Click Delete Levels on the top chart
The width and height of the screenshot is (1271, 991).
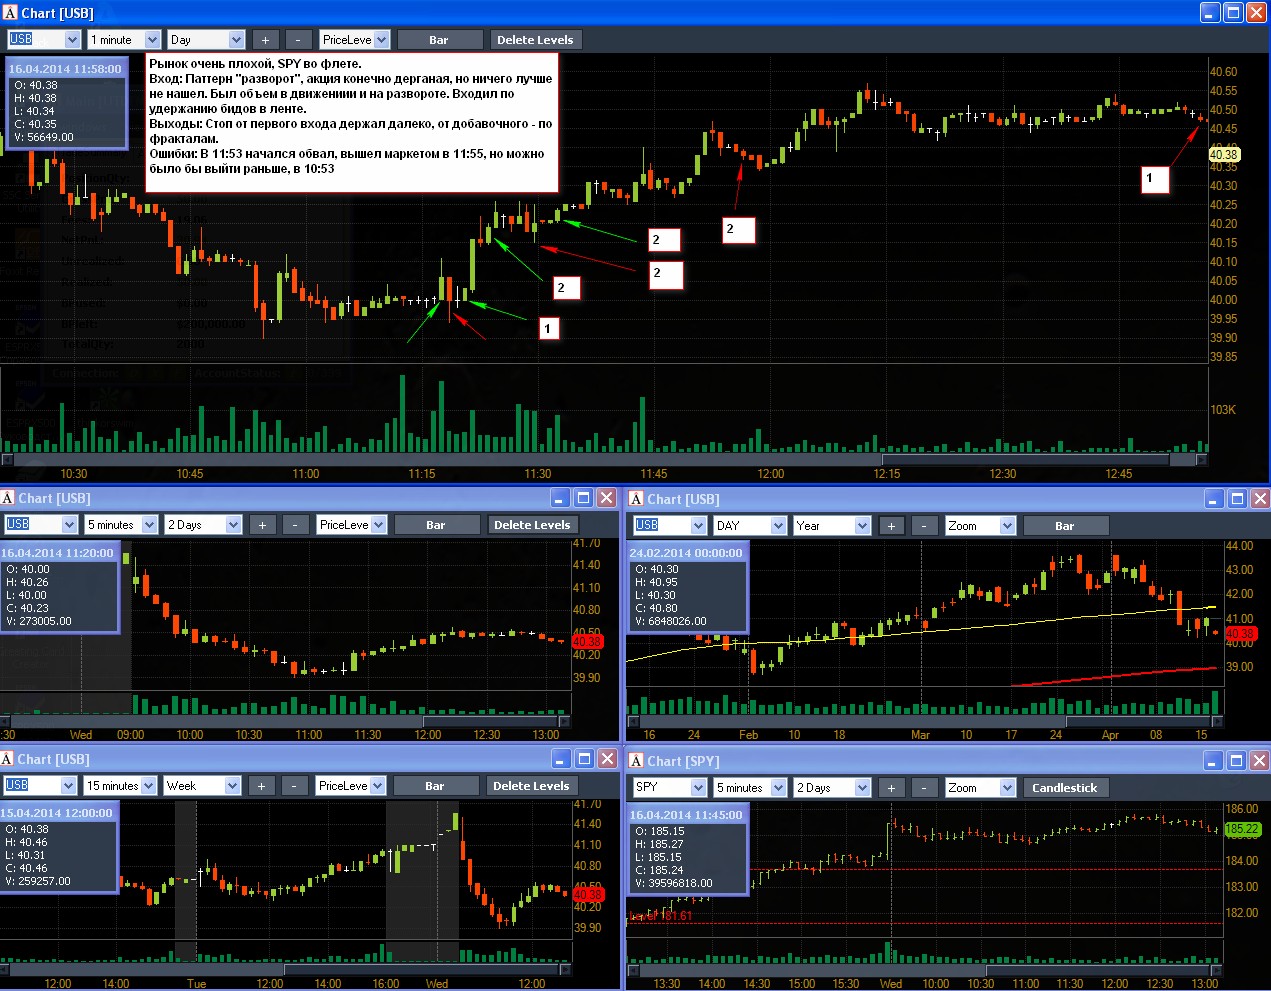pyautogui.click(x=535, y=40)
